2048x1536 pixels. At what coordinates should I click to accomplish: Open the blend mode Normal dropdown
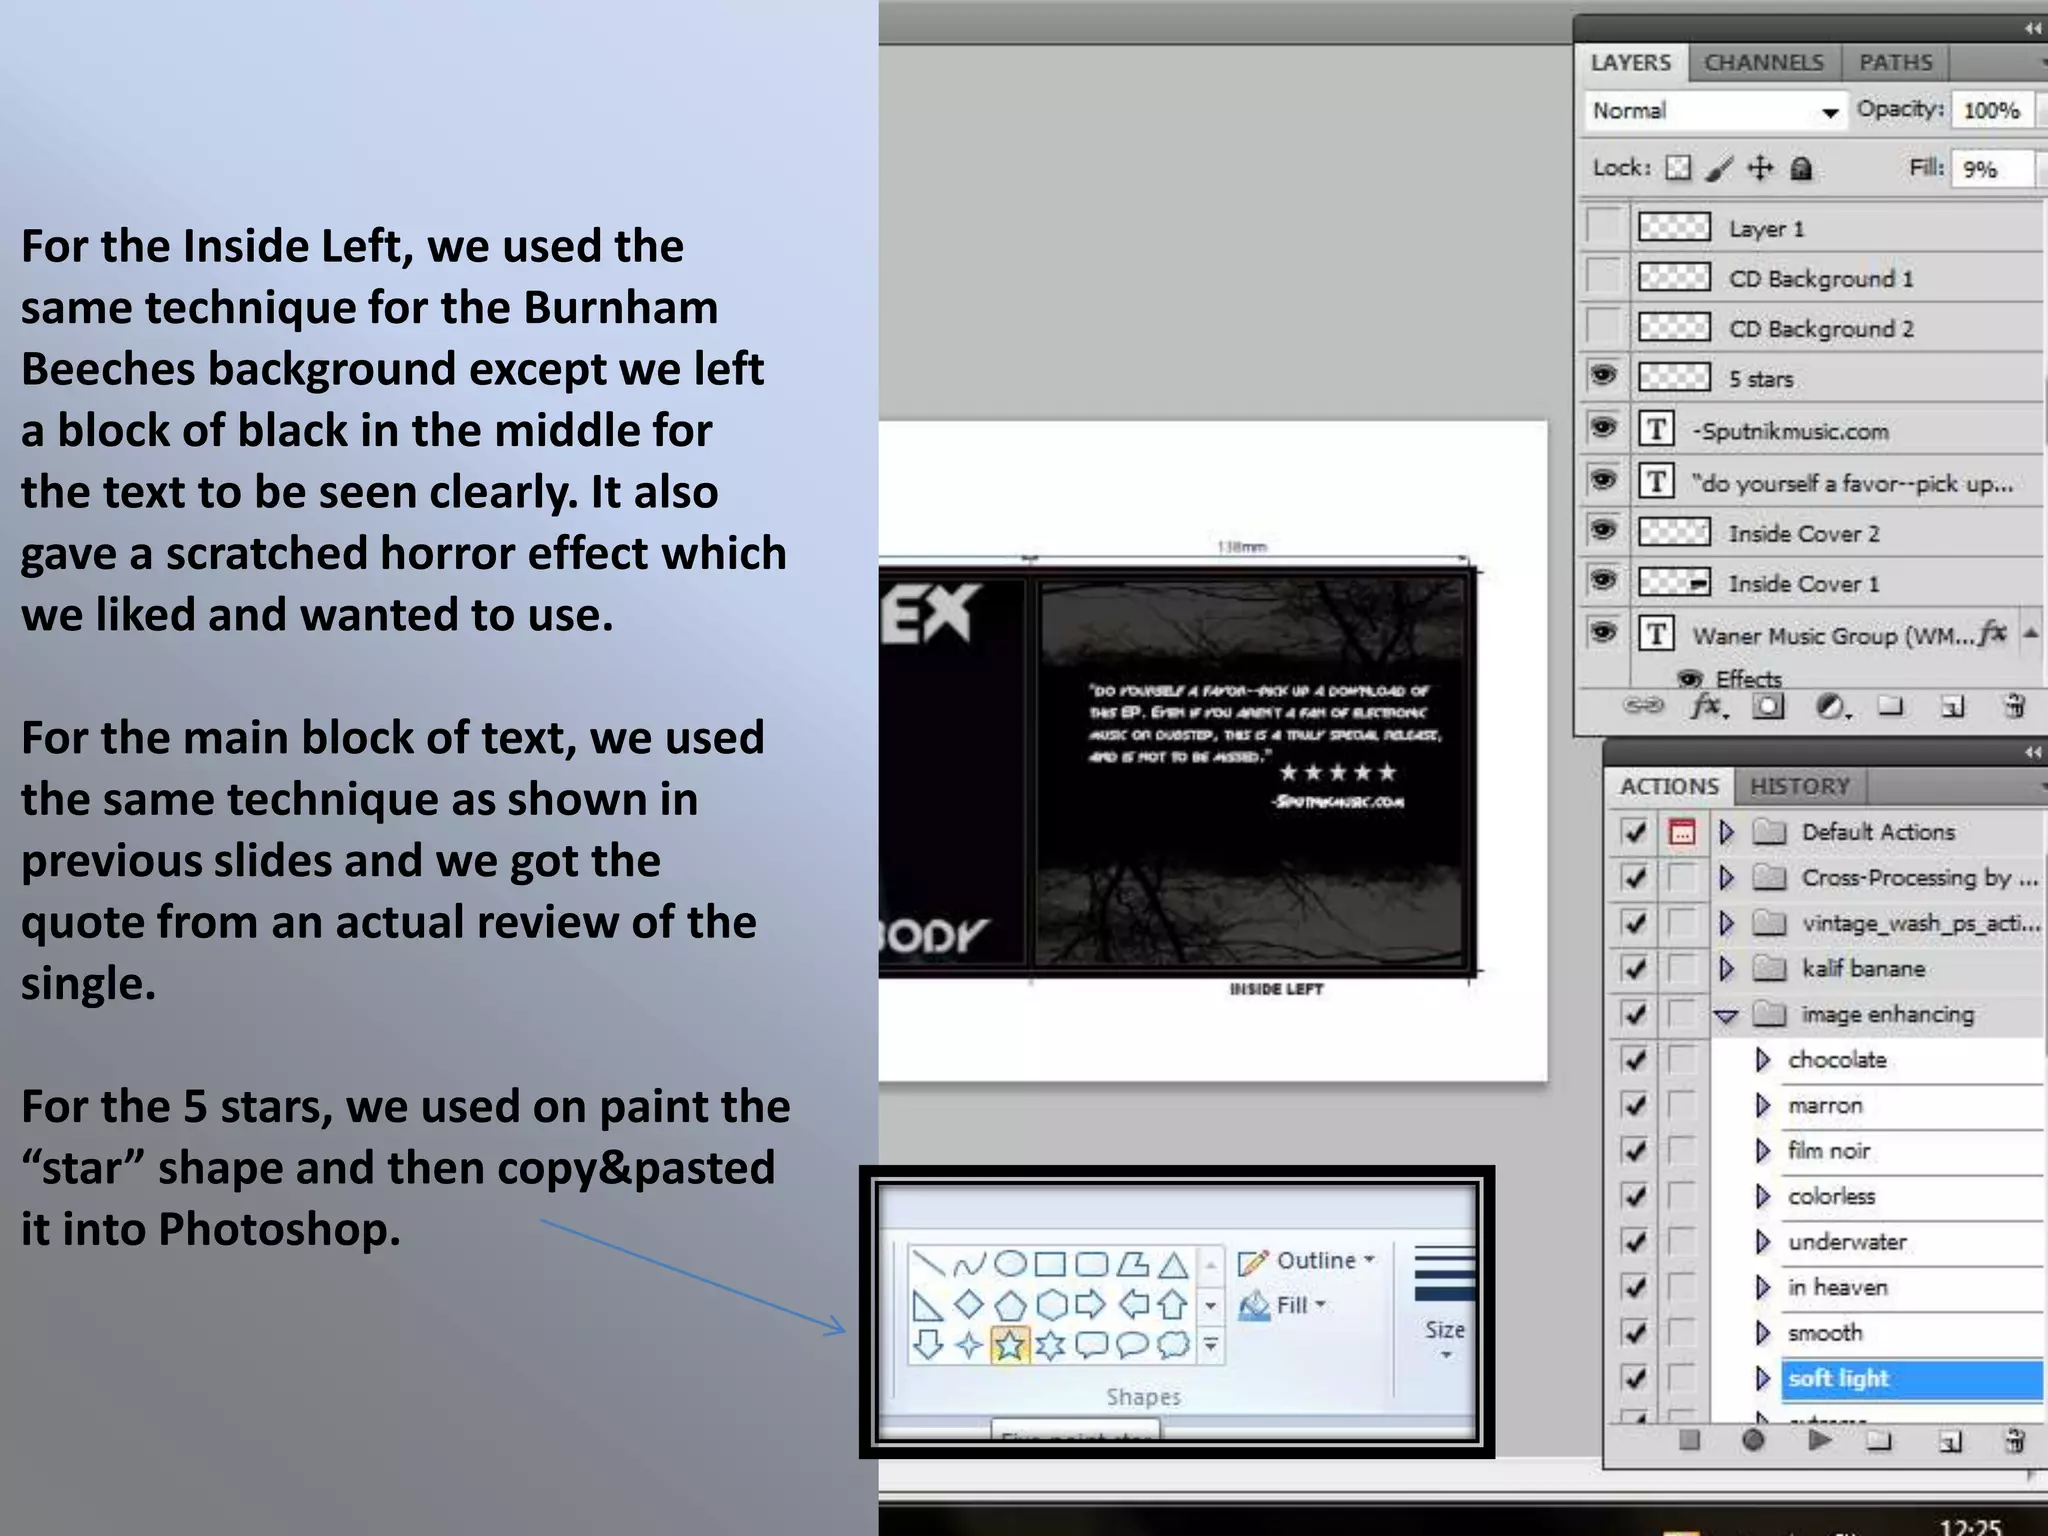coord(1716,111)
